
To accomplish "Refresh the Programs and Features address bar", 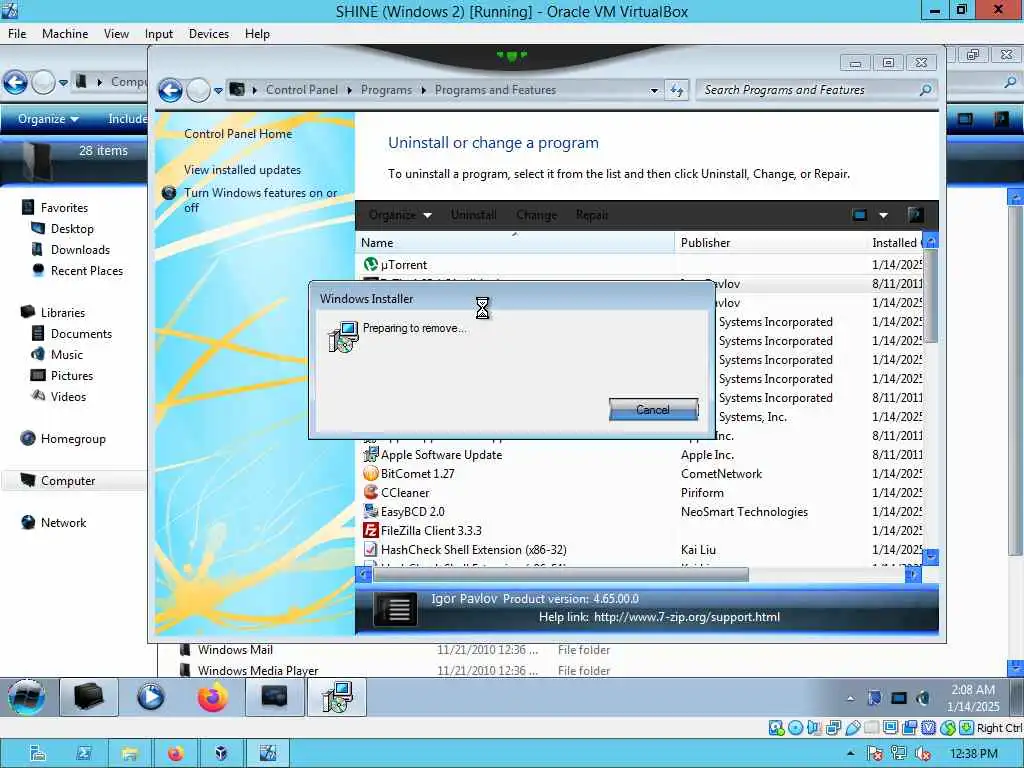I will click(677, 90).
